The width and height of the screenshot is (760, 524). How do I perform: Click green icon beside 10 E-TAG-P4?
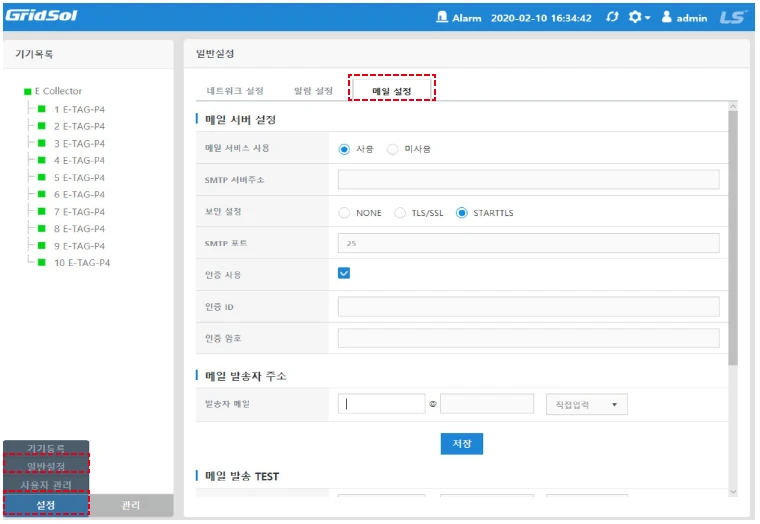pyautogui.click(x=42, y=263)
